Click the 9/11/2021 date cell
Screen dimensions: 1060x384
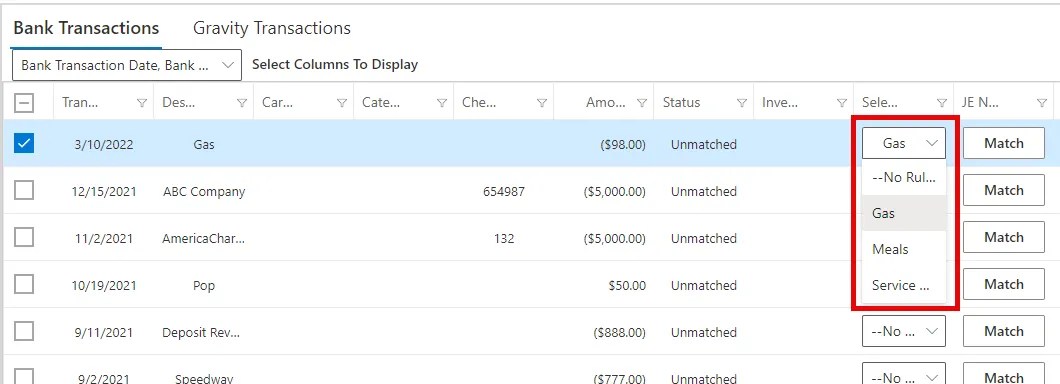point(103,333)
